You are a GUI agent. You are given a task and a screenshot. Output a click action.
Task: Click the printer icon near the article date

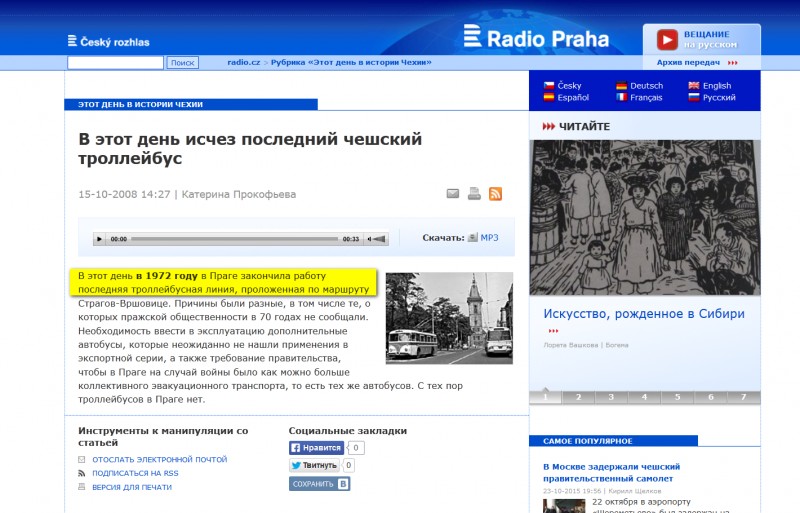click(x=474, y=194)
